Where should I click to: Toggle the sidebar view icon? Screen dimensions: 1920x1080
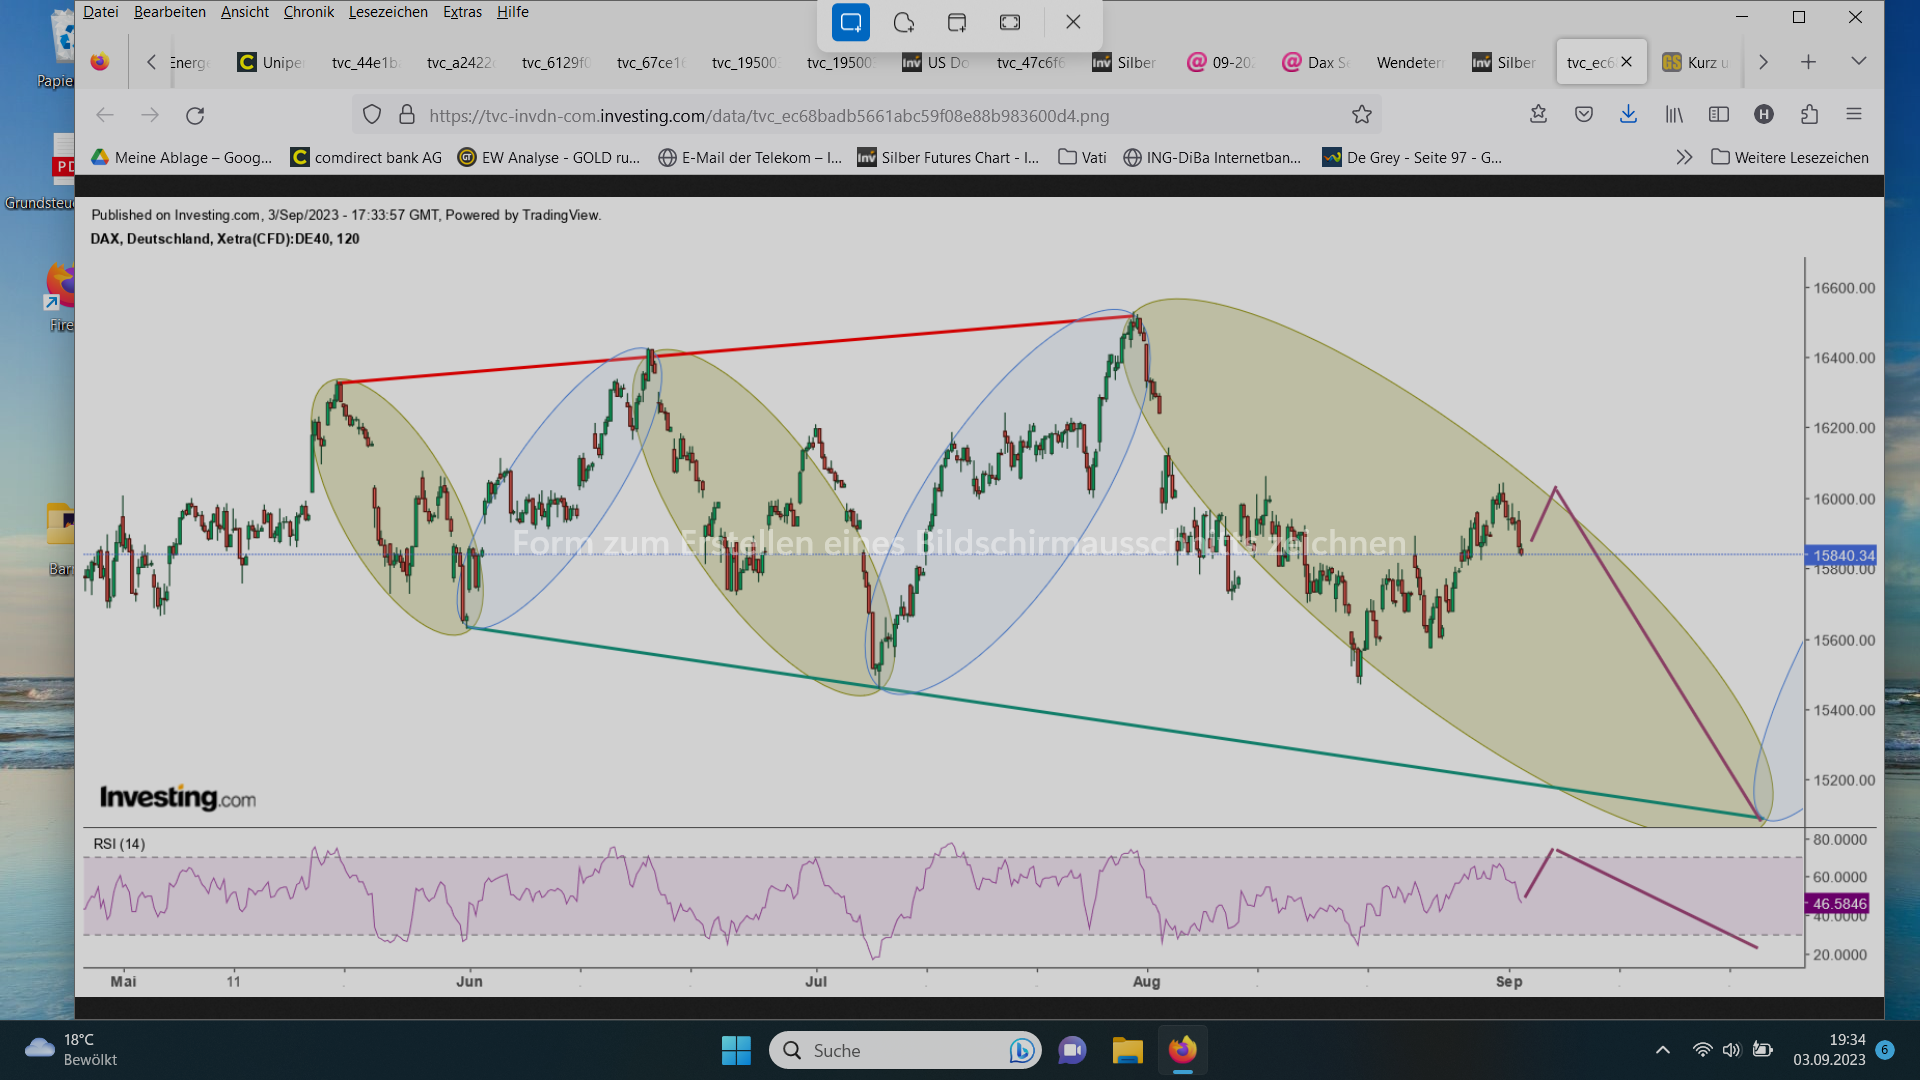click(1719, 115)
